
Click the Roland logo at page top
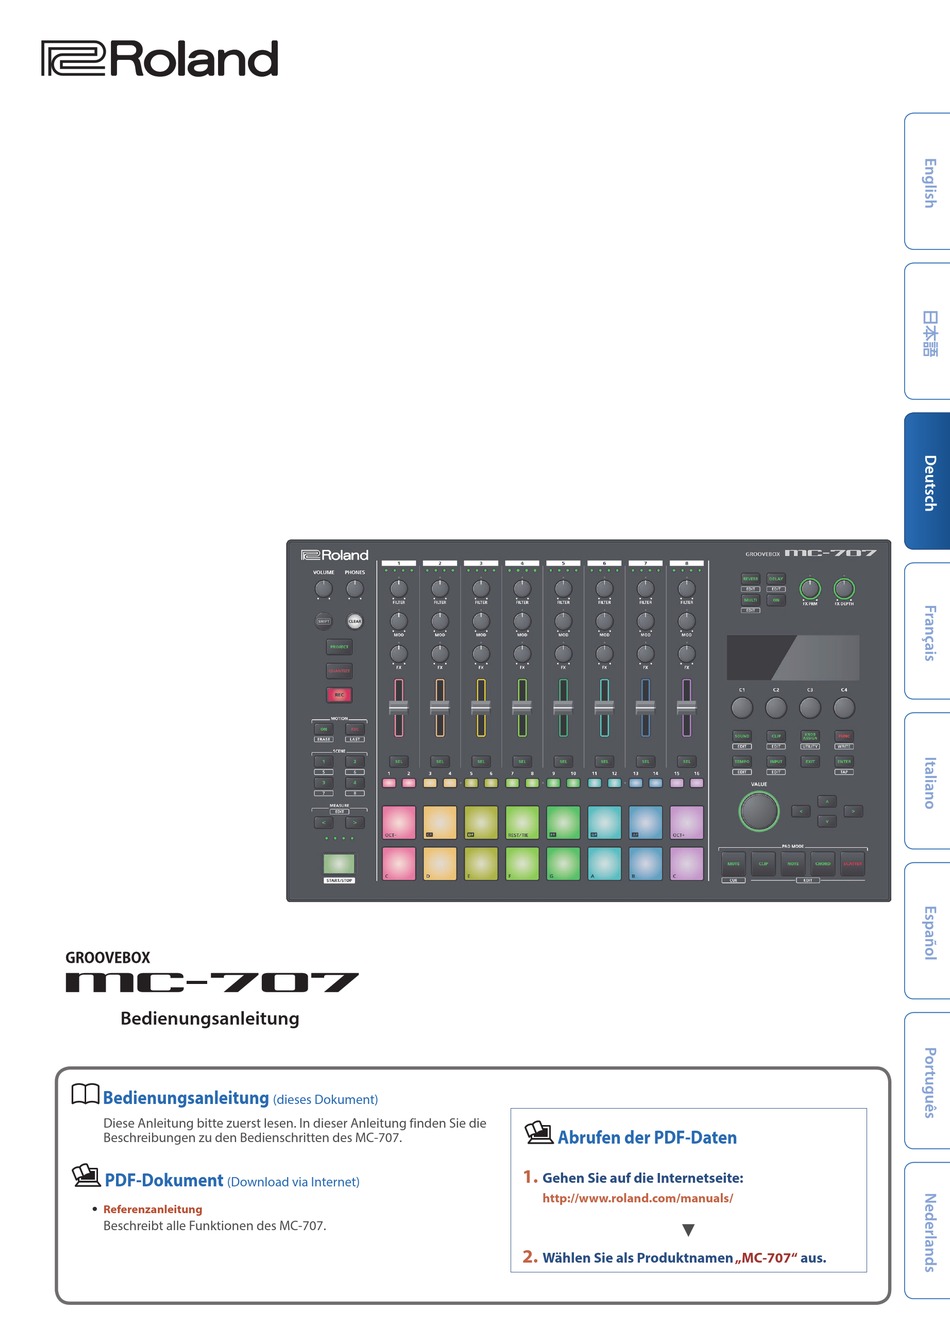point(159,59)
